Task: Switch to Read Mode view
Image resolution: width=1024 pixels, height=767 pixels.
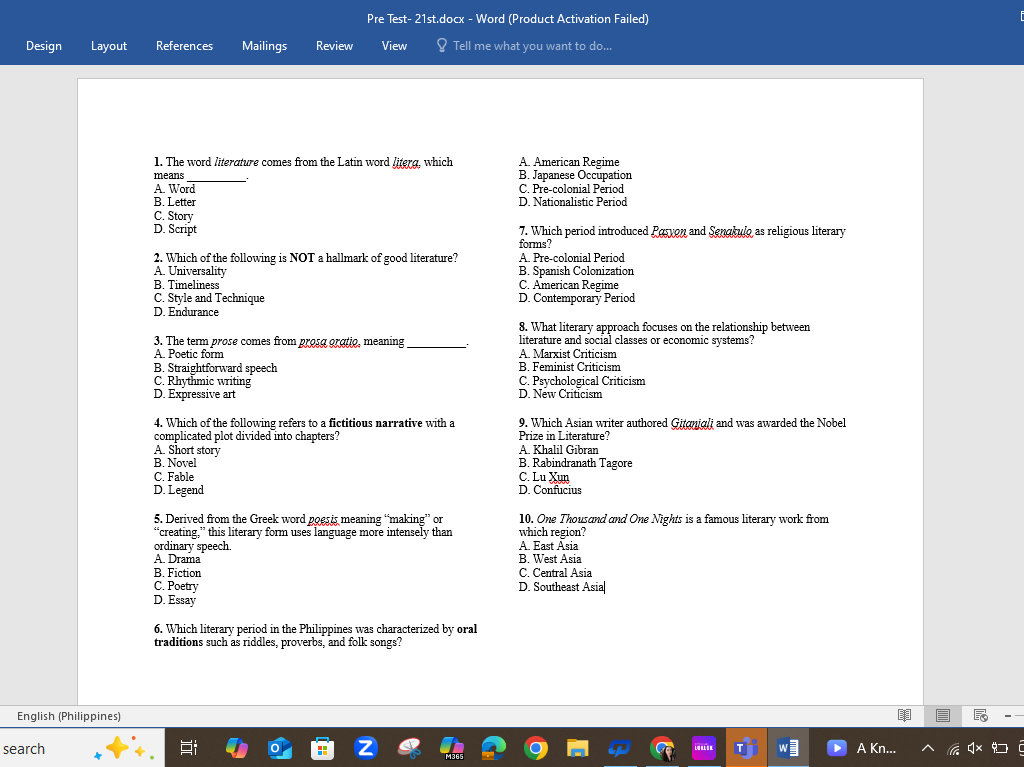Action: [x=904, y=715]
